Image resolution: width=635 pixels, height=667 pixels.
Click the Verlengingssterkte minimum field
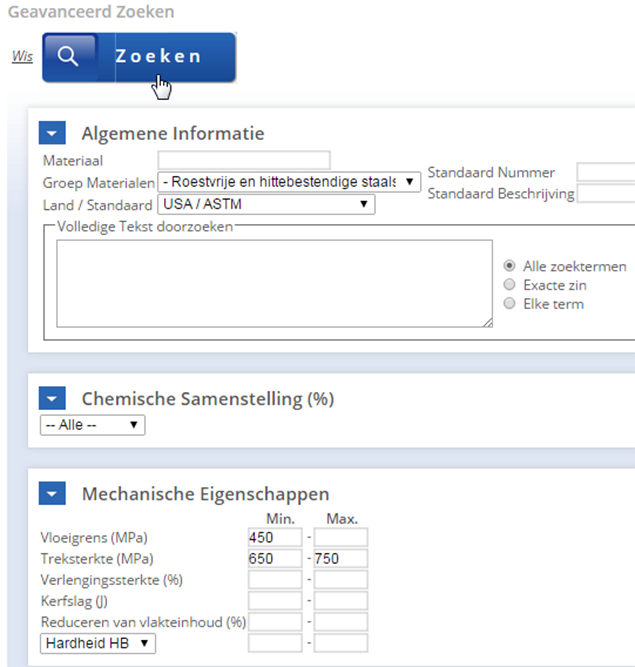275,580
